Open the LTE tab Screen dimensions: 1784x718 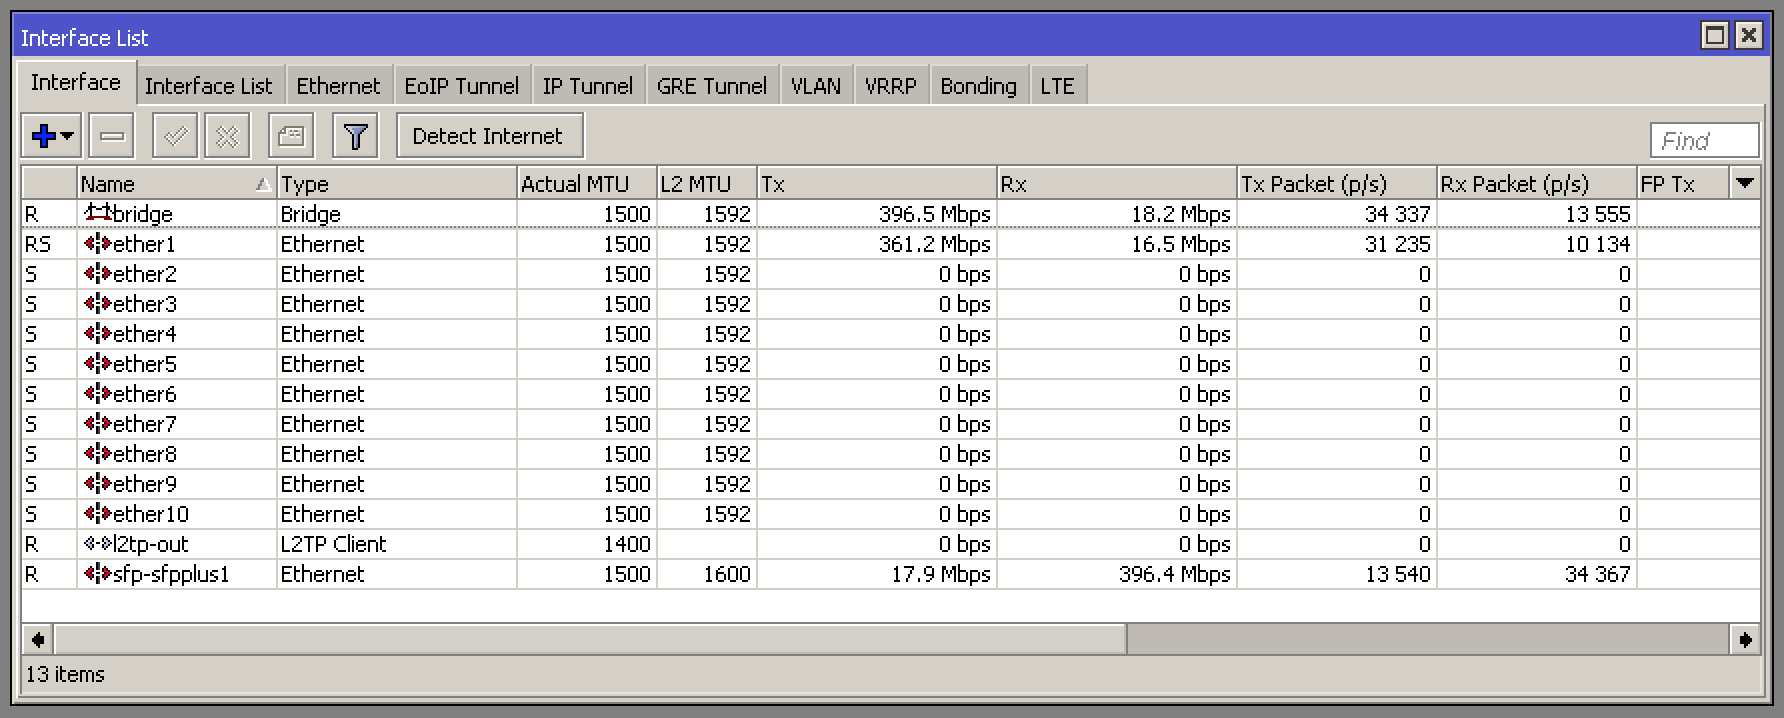1057,86
